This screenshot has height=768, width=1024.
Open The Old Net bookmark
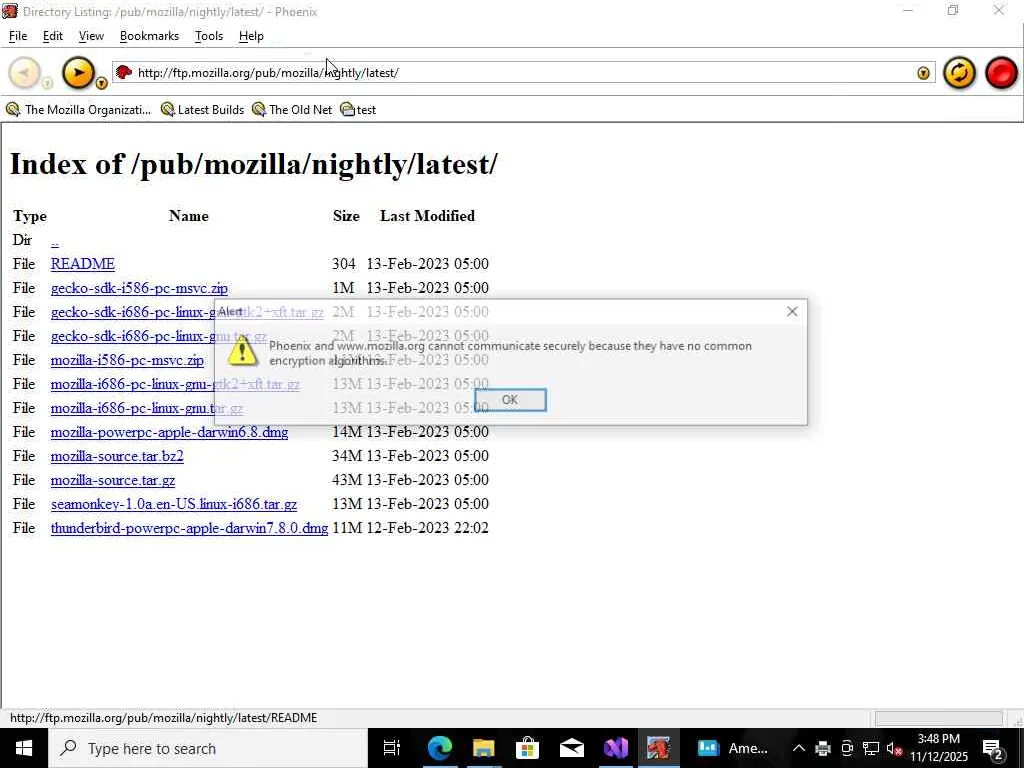(x=292, y=110)
